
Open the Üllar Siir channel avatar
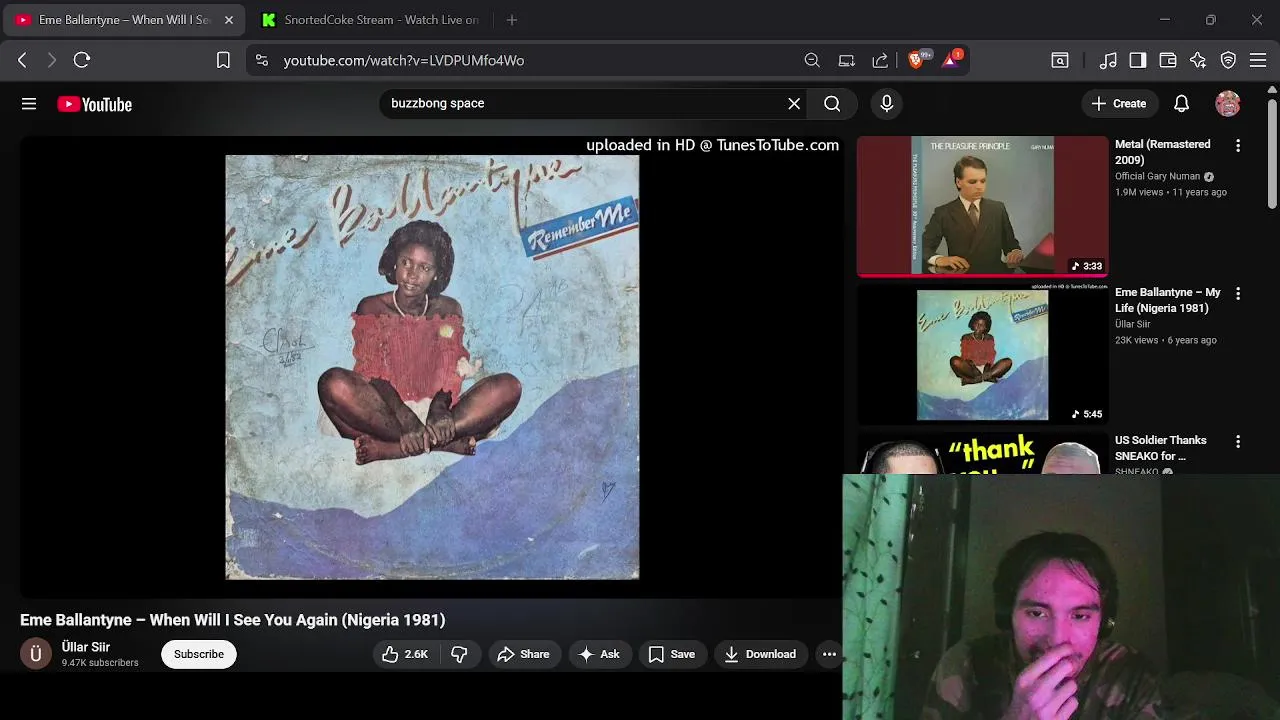pos(36,654)
